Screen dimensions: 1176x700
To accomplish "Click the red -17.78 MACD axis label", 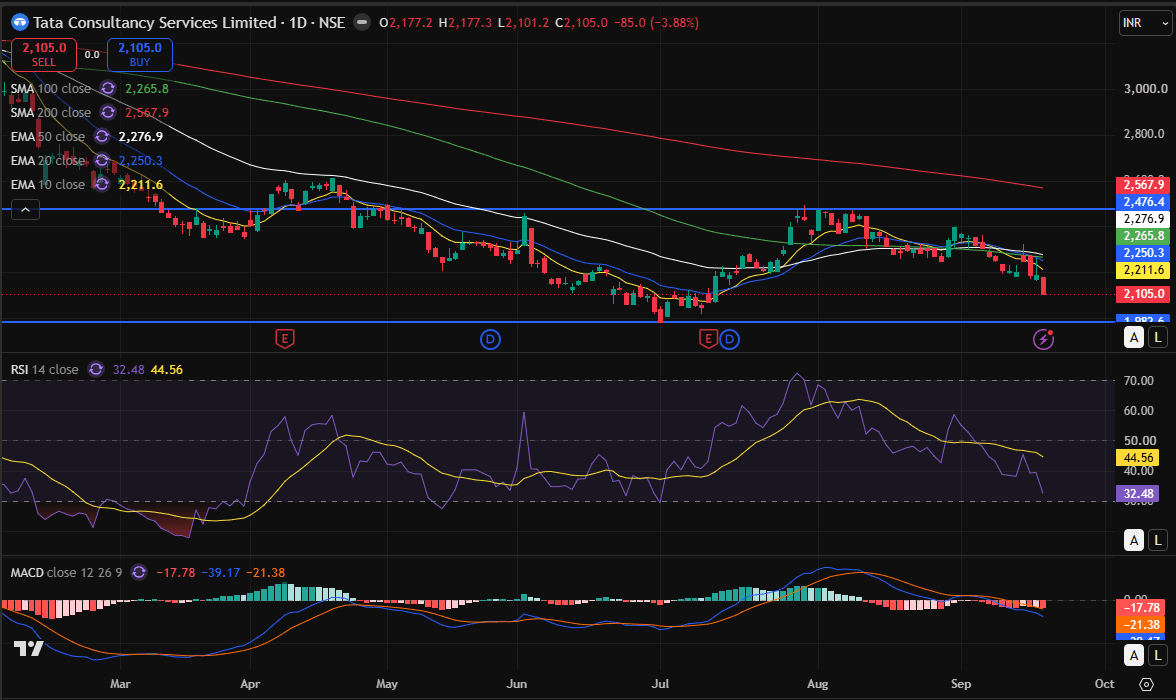I will (1141, 608).
